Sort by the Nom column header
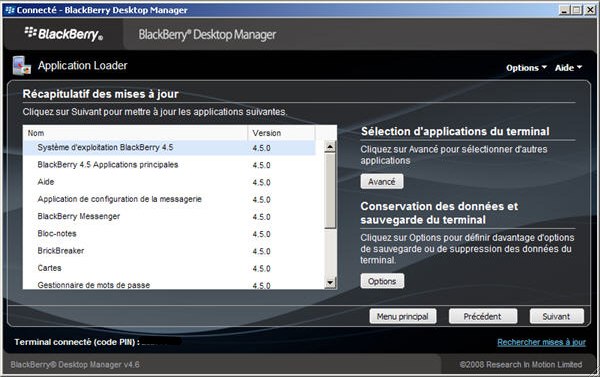Viewport: 600px width, 377px height. pyautogui.click(x=135, y=133)
